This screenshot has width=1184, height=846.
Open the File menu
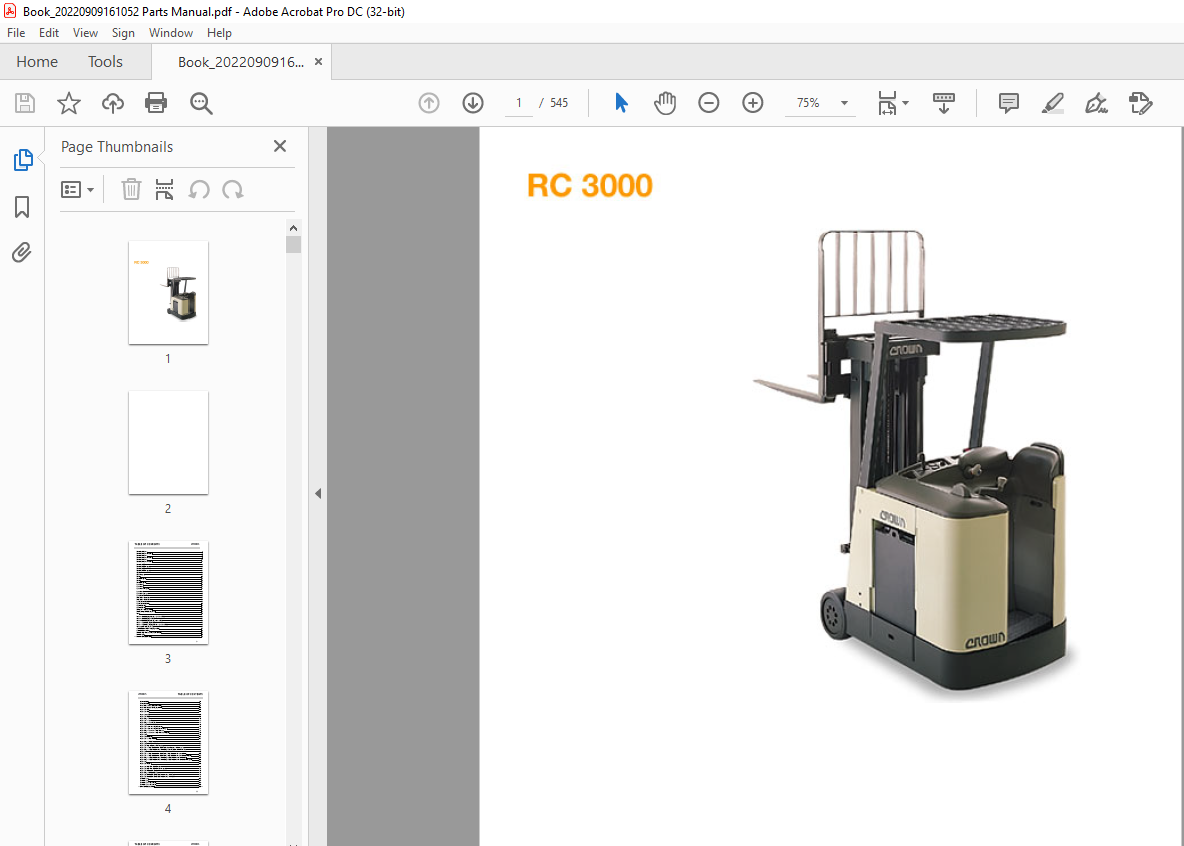click(16, 32)
